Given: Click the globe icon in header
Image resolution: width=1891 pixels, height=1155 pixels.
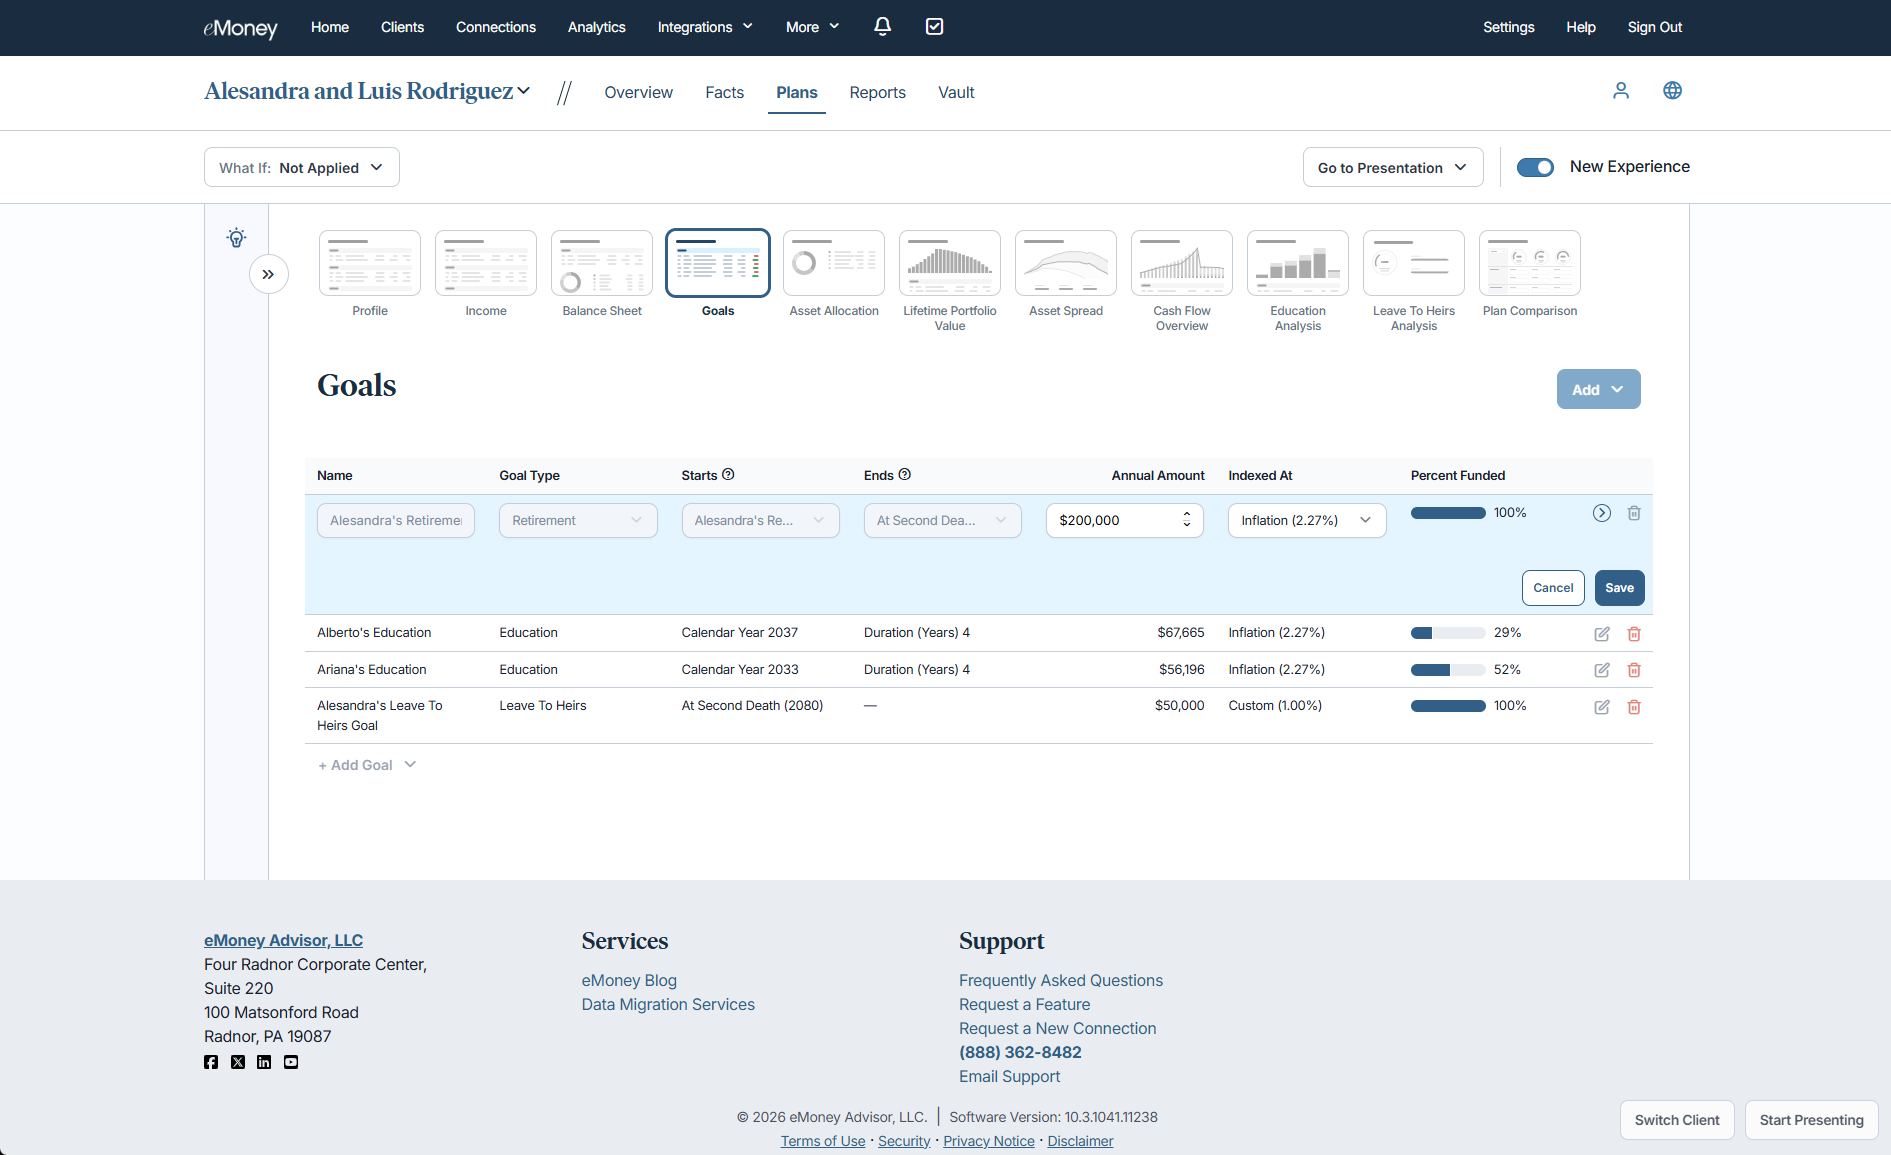Looking at the screenshot, I should 1672,91.
